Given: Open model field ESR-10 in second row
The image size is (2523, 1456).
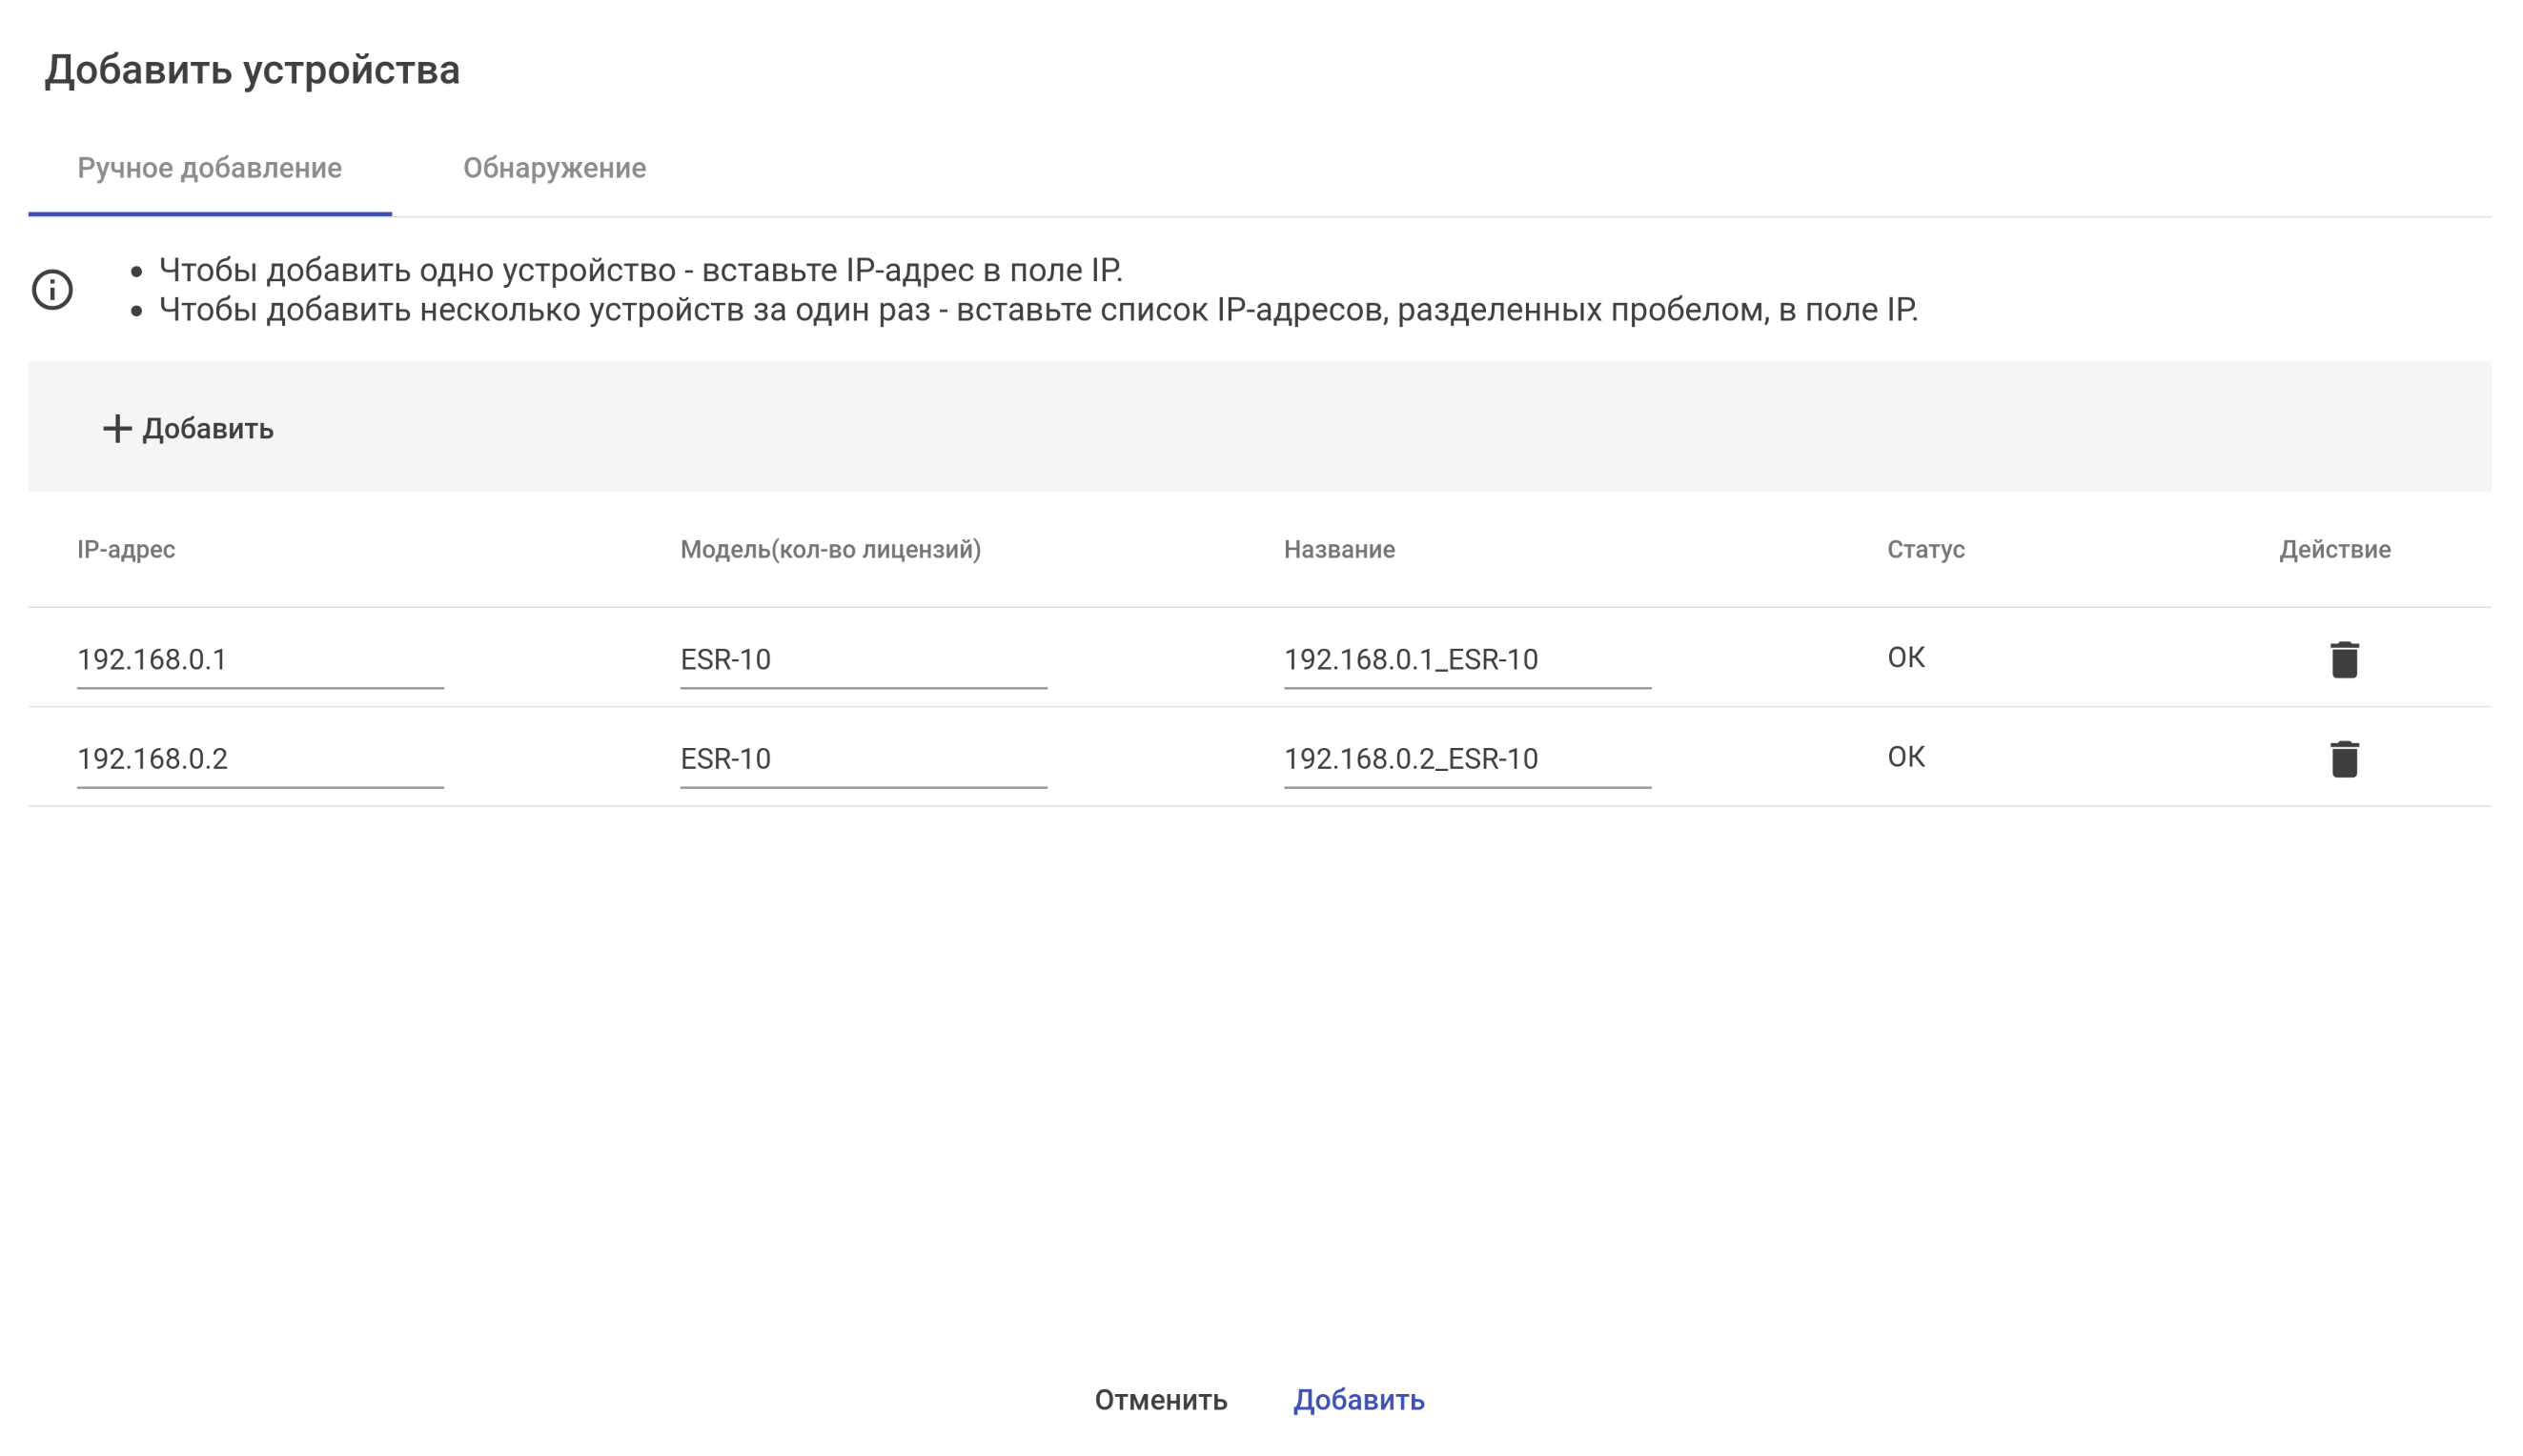Looking at the screenshot, I should (x=863, y=759).
